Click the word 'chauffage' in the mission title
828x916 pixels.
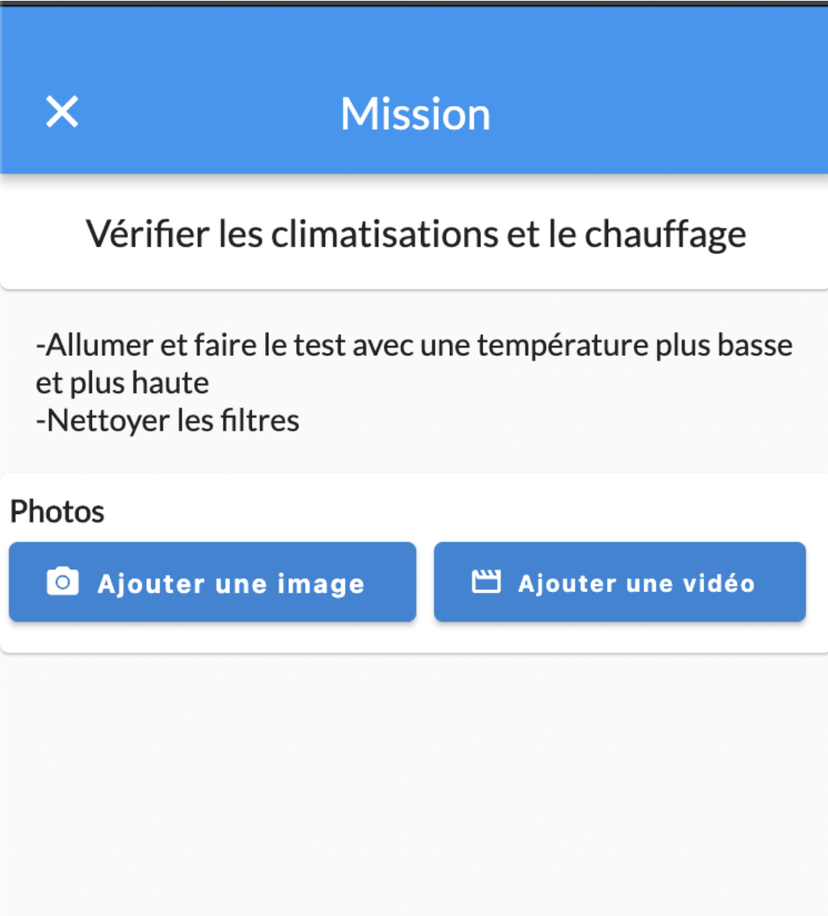tap(666, 235)
